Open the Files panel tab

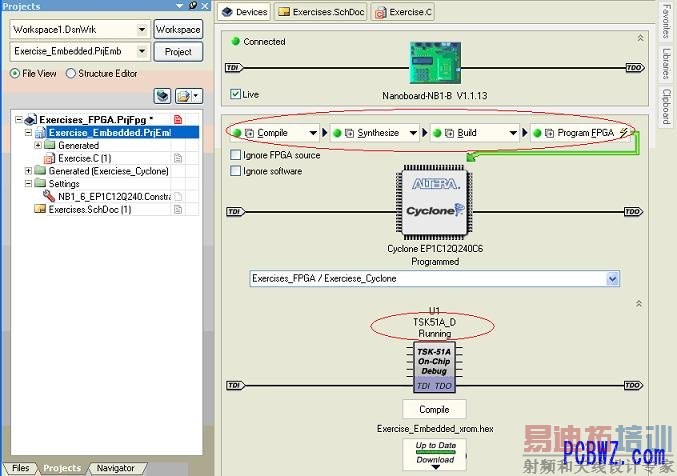pyautogui.click(x=20, y=468)
